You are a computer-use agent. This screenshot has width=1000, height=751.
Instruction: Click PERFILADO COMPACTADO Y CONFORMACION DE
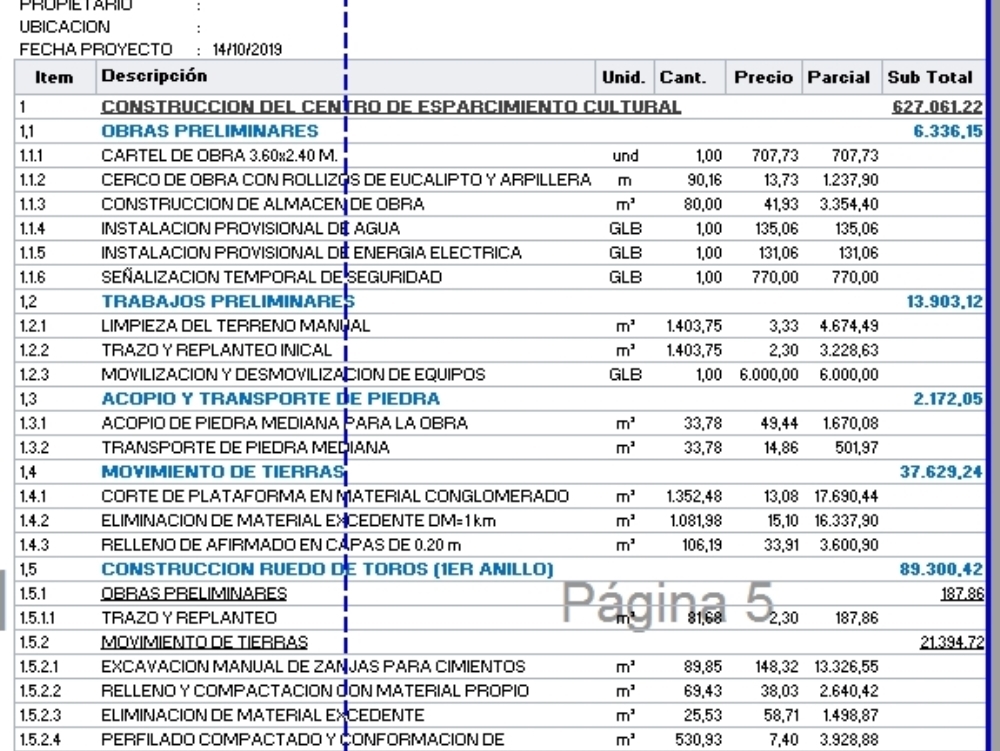302,740
